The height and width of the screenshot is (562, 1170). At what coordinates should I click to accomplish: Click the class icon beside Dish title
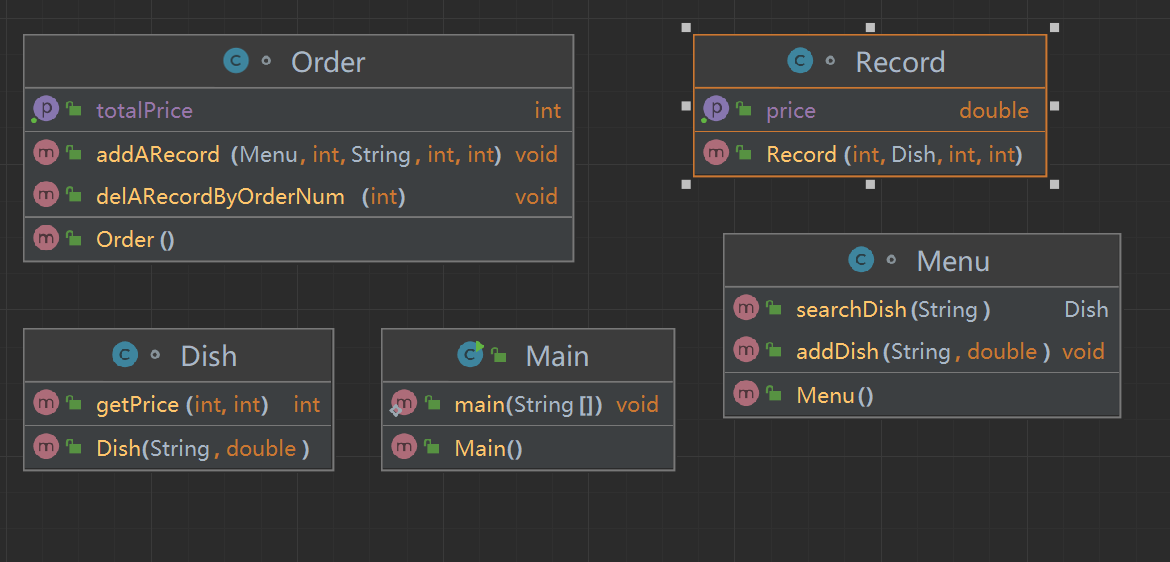[125, 356]
